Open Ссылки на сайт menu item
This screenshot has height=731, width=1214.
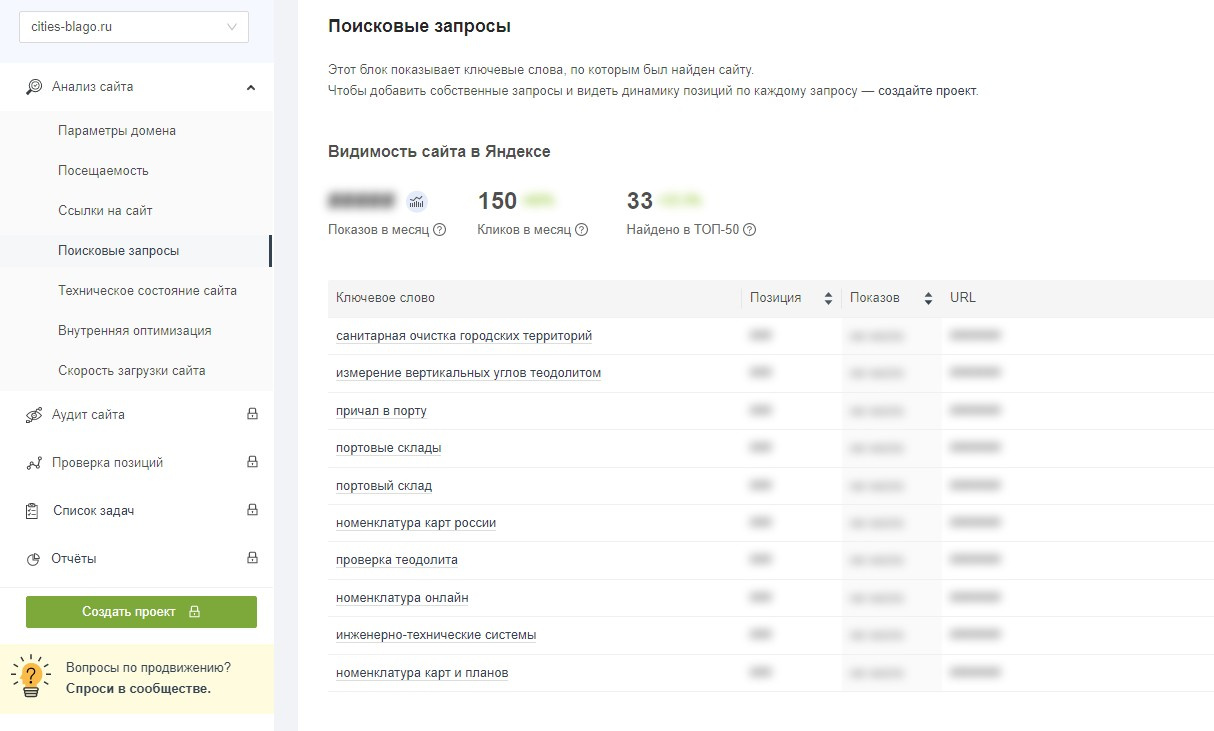pos(105,211)
